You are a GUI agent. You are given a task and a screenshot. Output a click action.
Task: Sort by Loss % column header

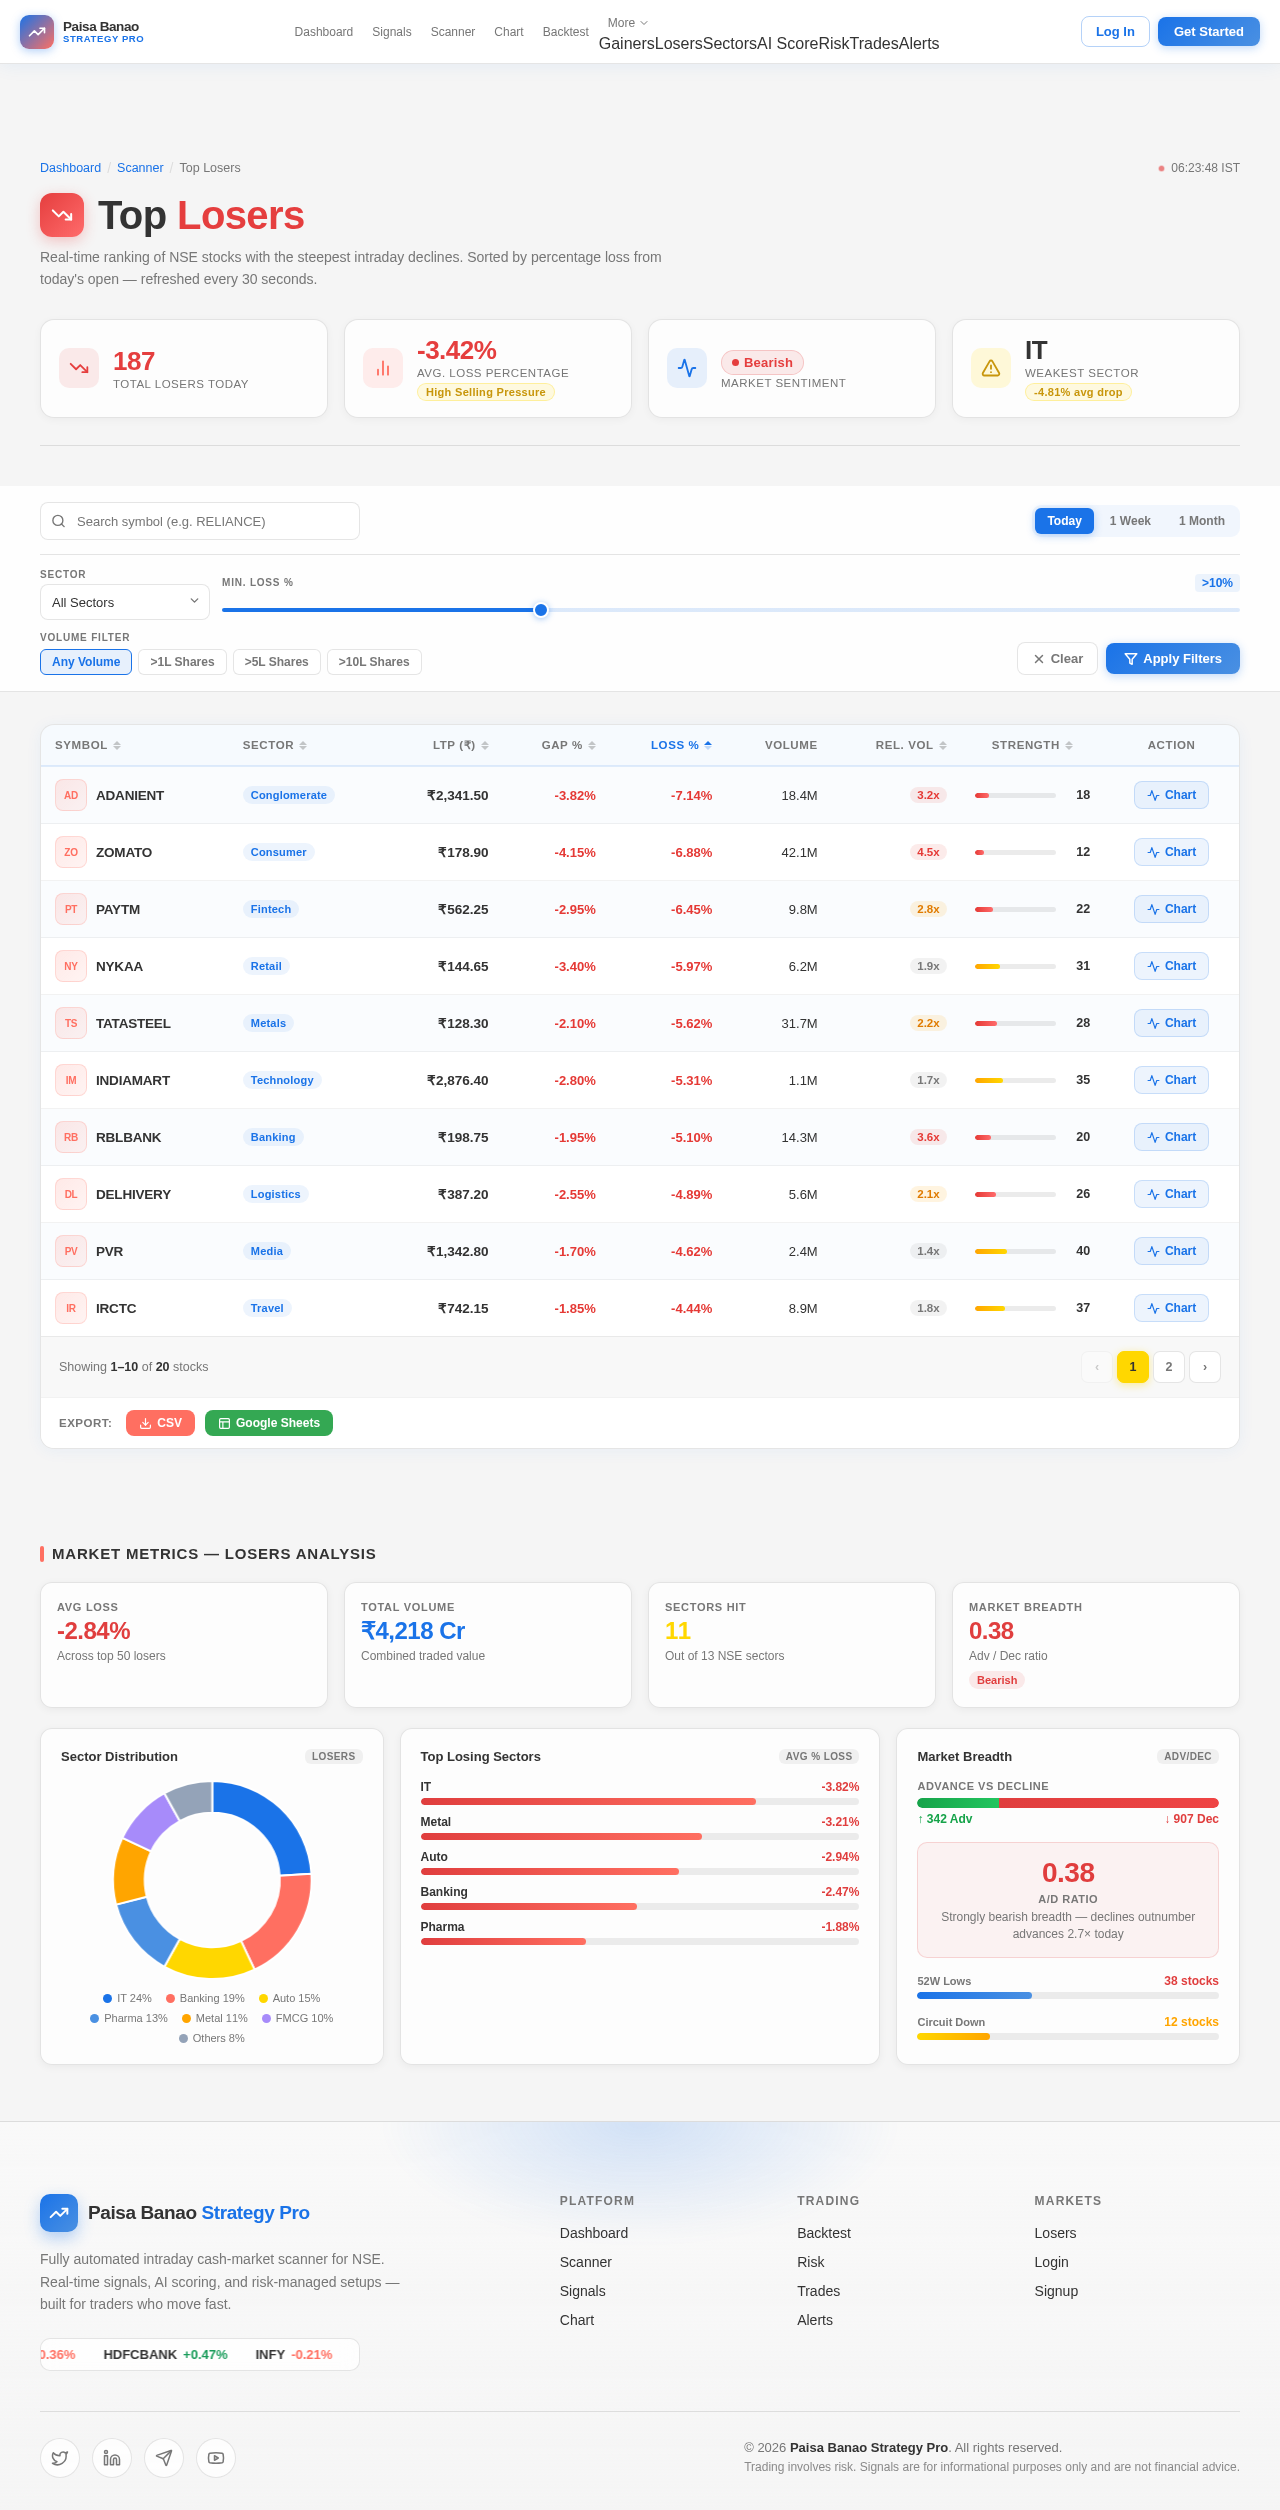(x=681, y=745)
